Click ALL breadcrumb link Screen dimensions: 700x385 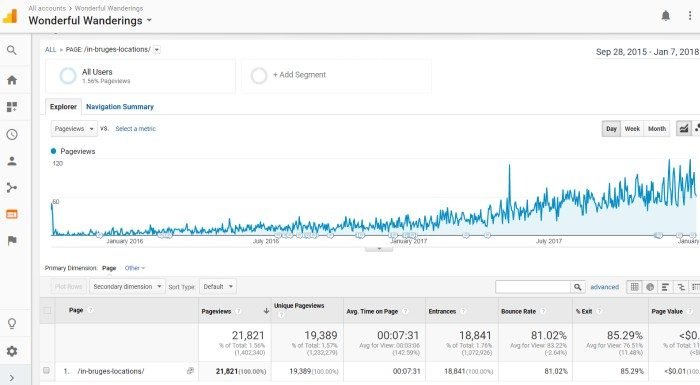tap(50, 50)
